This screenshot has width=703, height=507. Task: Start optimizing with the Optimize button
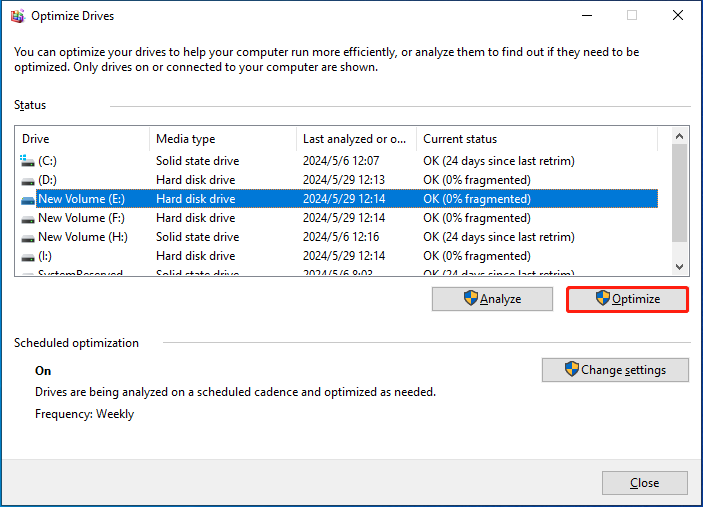[627, 299]
